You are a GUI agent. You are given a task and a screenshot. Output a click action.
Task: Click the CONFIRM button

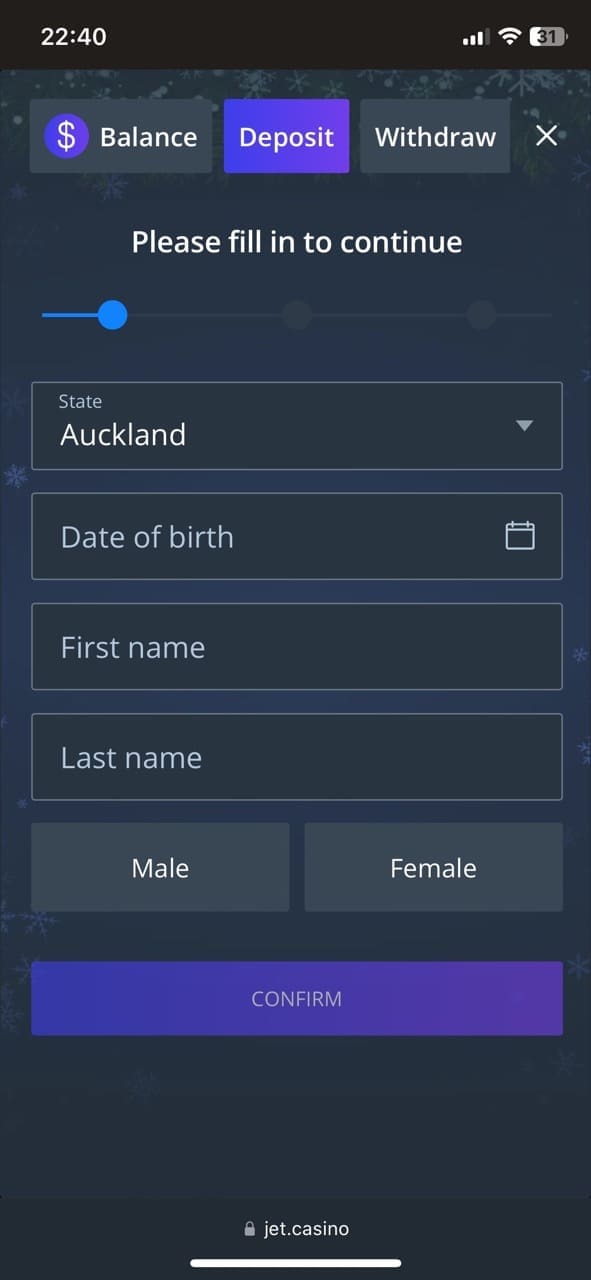point(297,998)
